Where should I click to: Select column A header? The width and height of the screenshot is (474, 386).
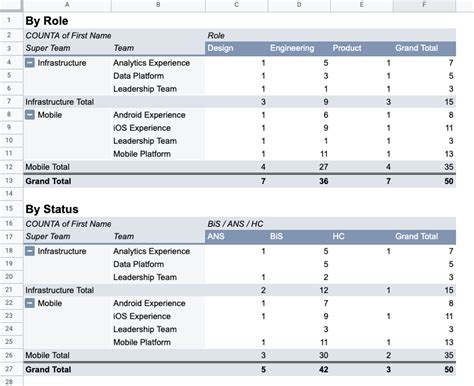[67, 5]
